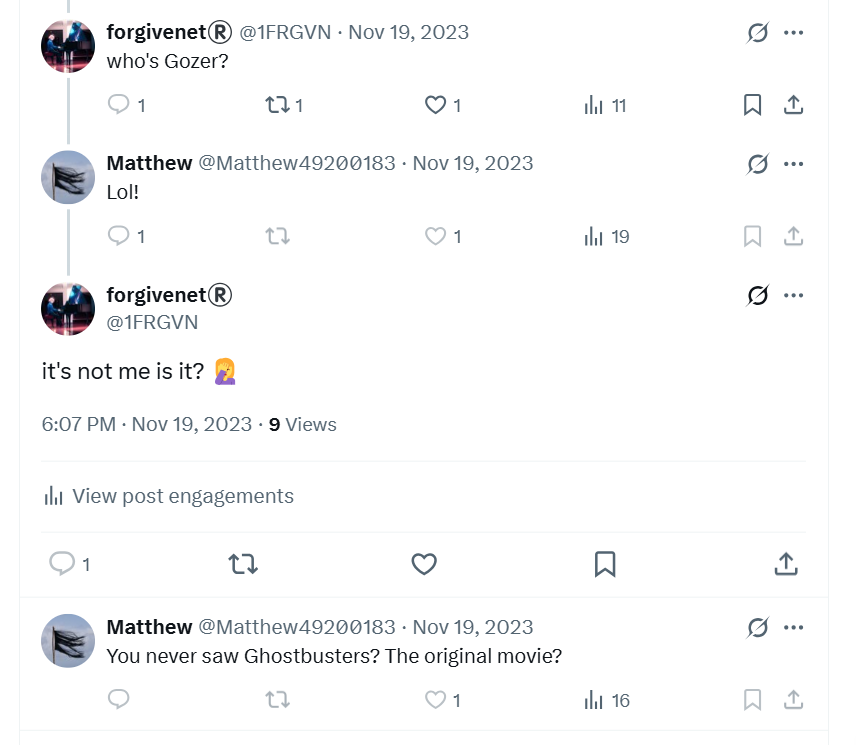Bookmark the main "it's not me" post
Image resolution: width=856 pixels, height=745 pixels.
(x=605, y=564)
